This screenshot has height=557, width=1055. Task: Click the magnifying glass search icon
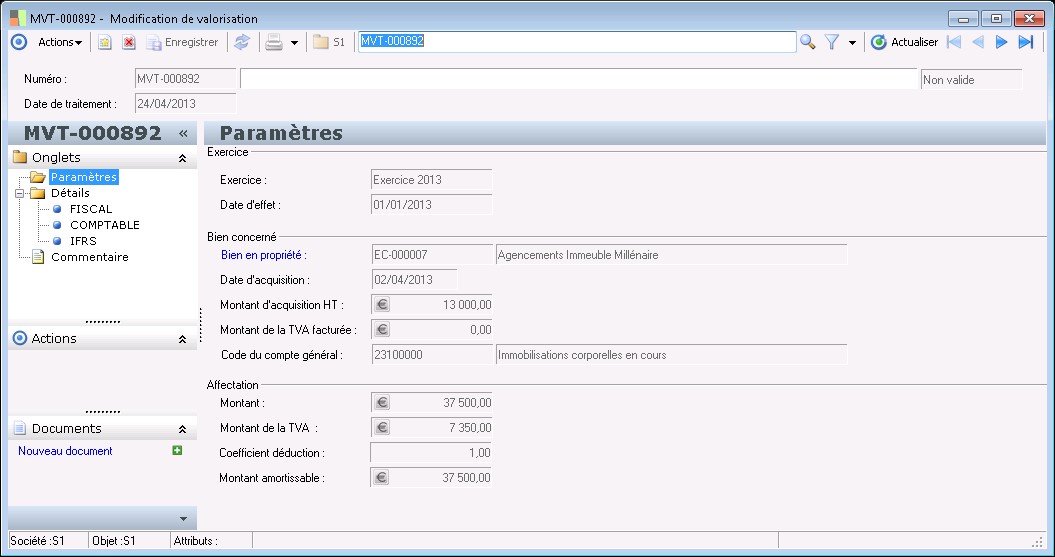807,42
